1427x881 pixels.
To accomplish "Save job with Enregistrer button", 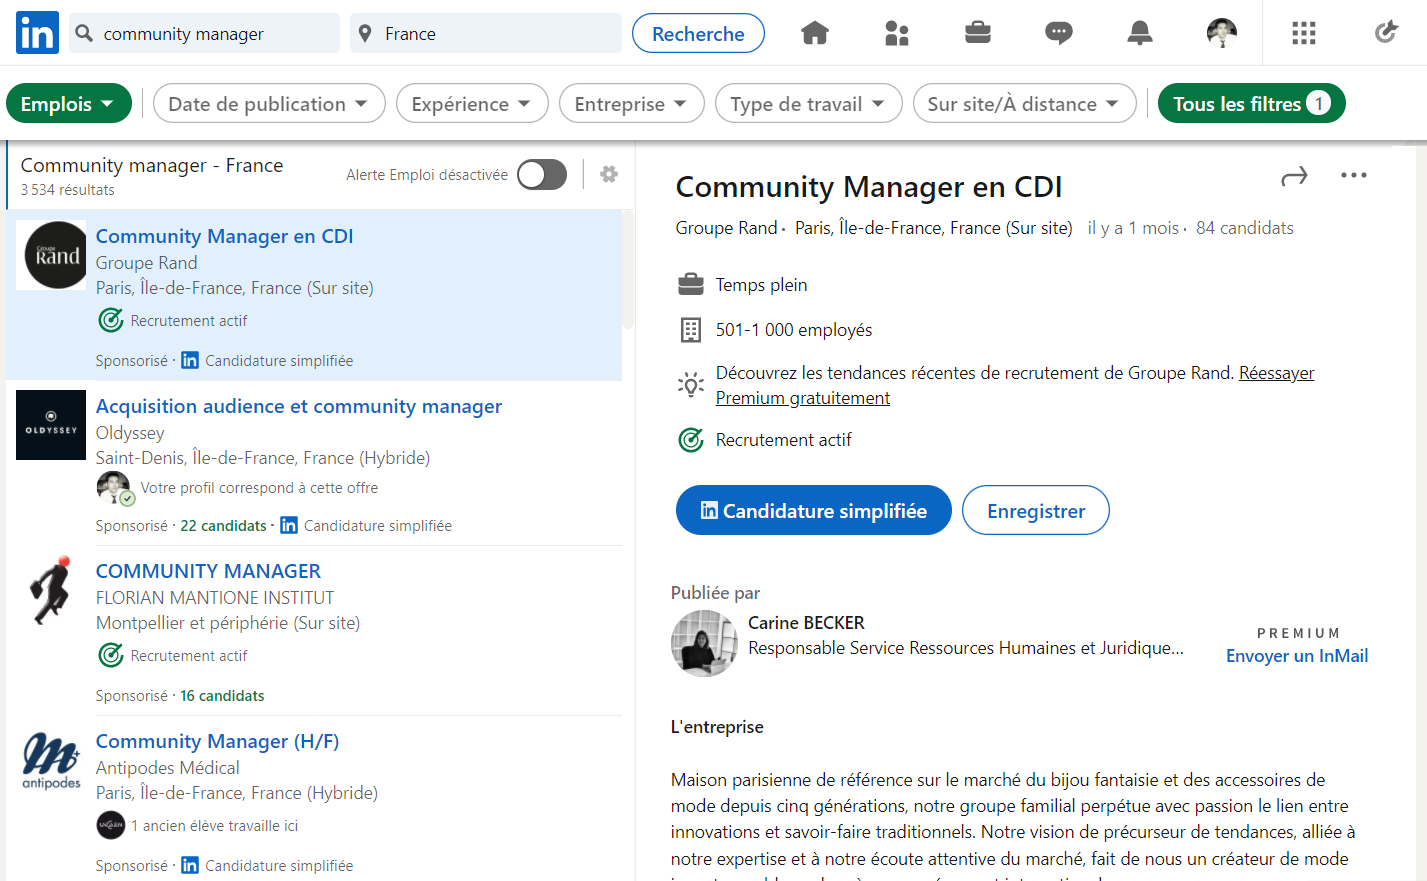I will point(1036,510).
